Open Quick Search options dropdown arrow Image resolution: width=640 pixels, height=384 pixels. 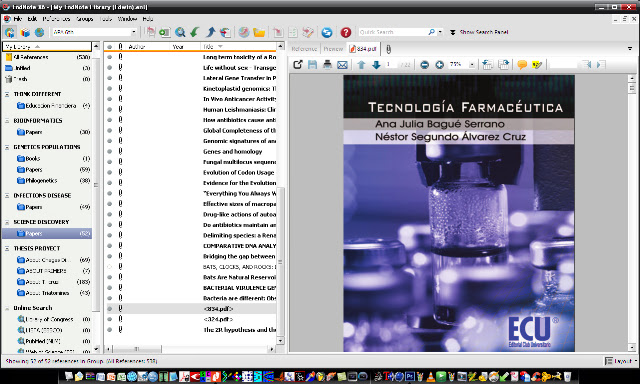[x=440, y=32]
